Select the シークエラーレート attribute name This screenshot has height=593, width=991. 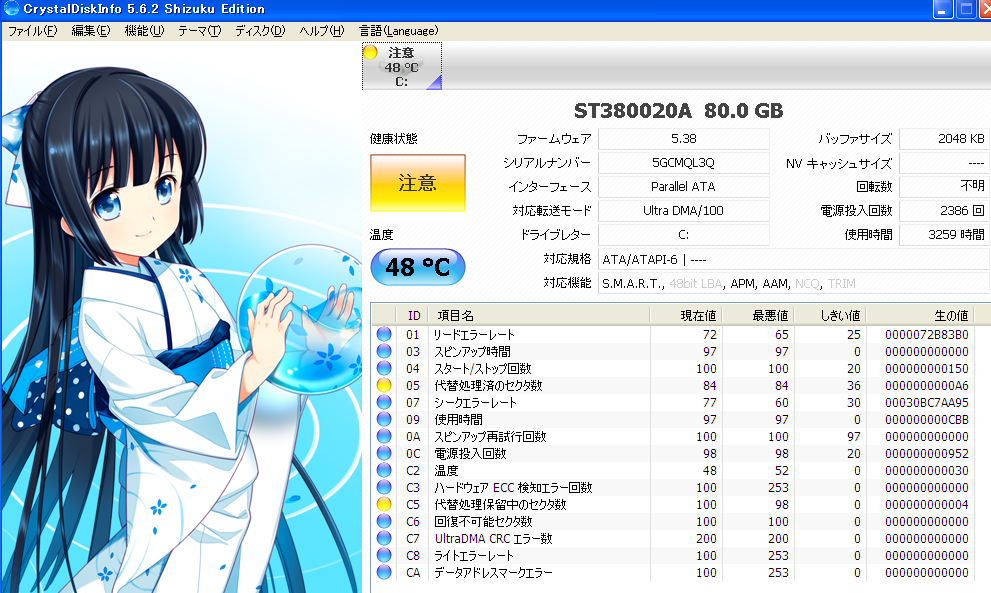(x=475, y=403)
